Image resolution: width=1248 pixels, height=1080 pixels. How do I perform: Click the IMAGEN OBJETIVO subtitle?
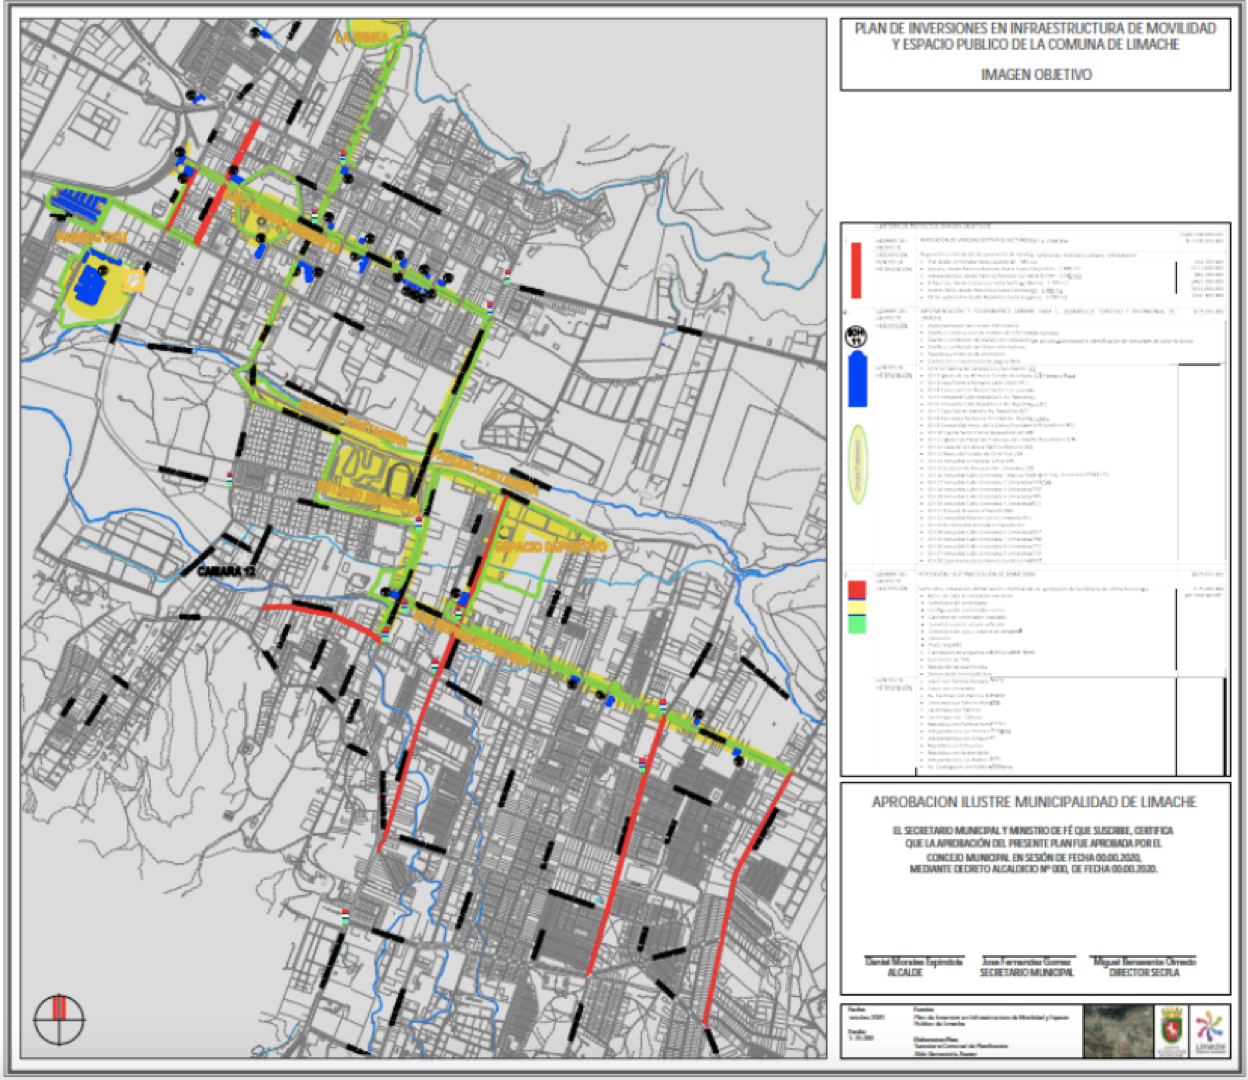pos(1035,74)
